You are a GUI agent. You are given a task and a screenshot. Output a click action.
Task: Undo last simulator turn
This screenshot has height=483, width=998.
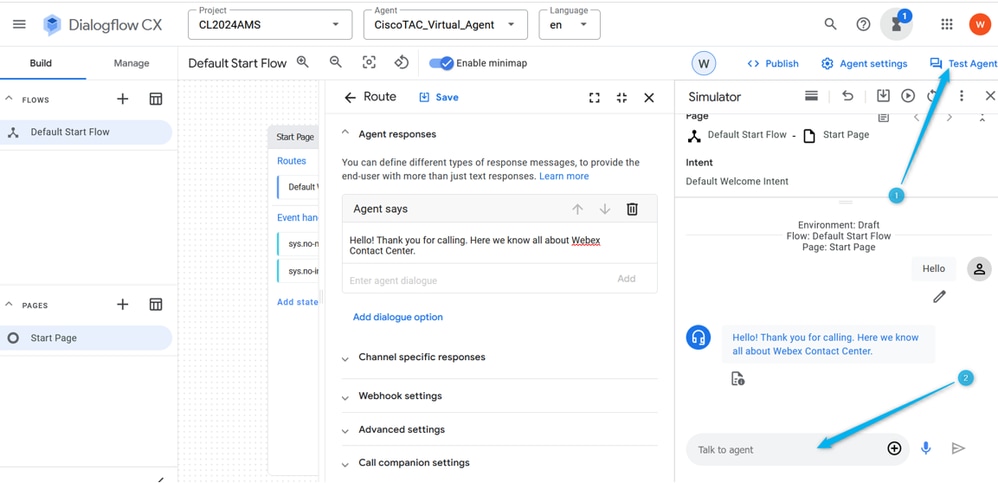[x=847, y=95]
